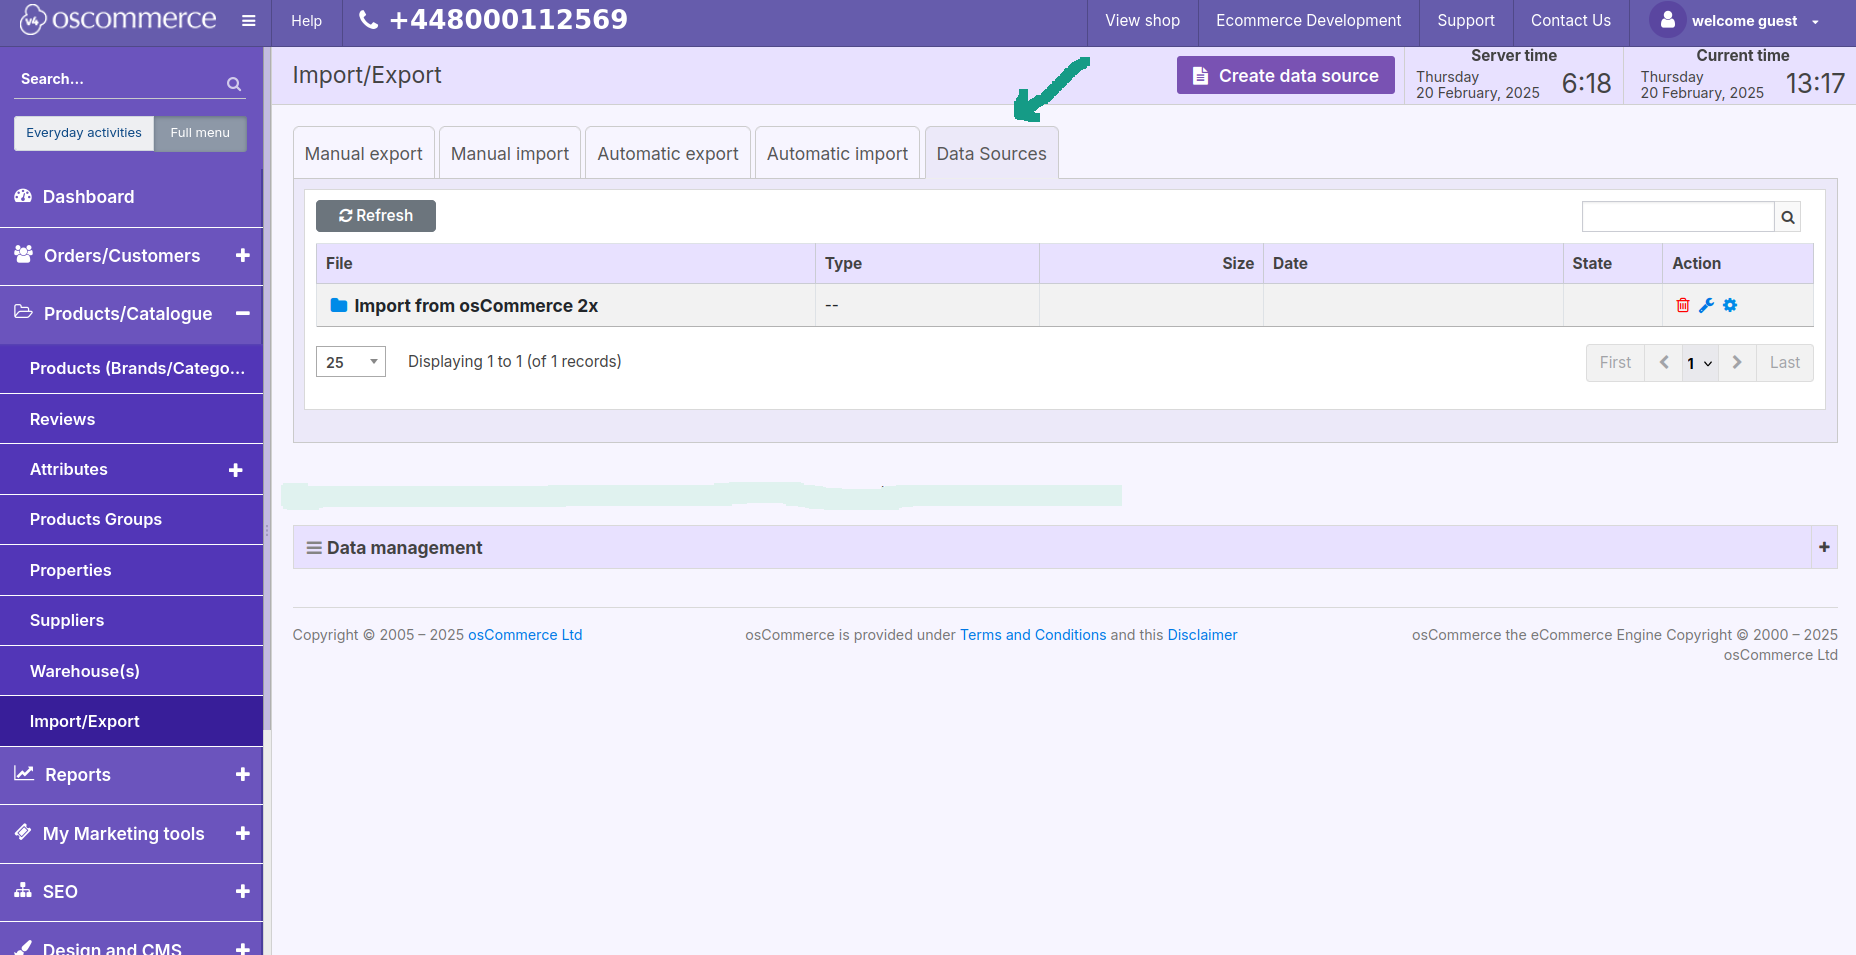This screenshot has width=1856, height=955.
Task: Delete the osCommerce 2x data source
Action: point(1683,305)
